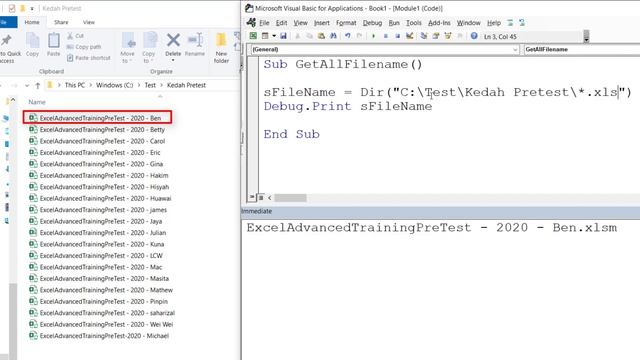Click the Immediate window title bar
The image size is (640, 360).
440,211
